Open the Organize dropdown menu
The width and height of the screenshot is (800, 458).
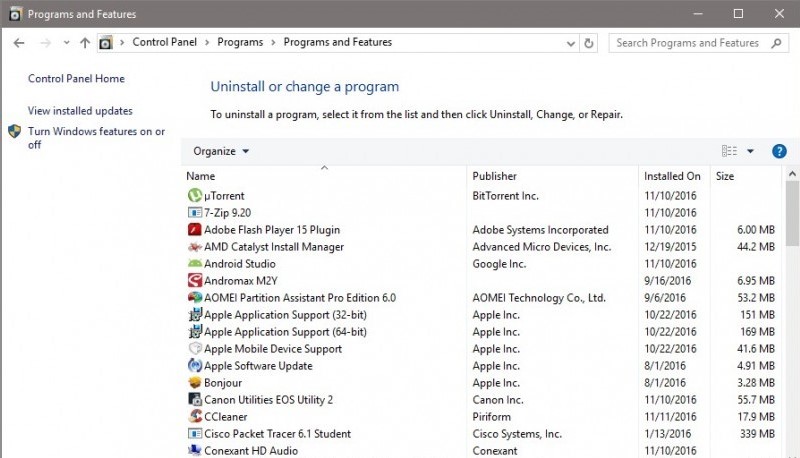[x=221, y=152]
